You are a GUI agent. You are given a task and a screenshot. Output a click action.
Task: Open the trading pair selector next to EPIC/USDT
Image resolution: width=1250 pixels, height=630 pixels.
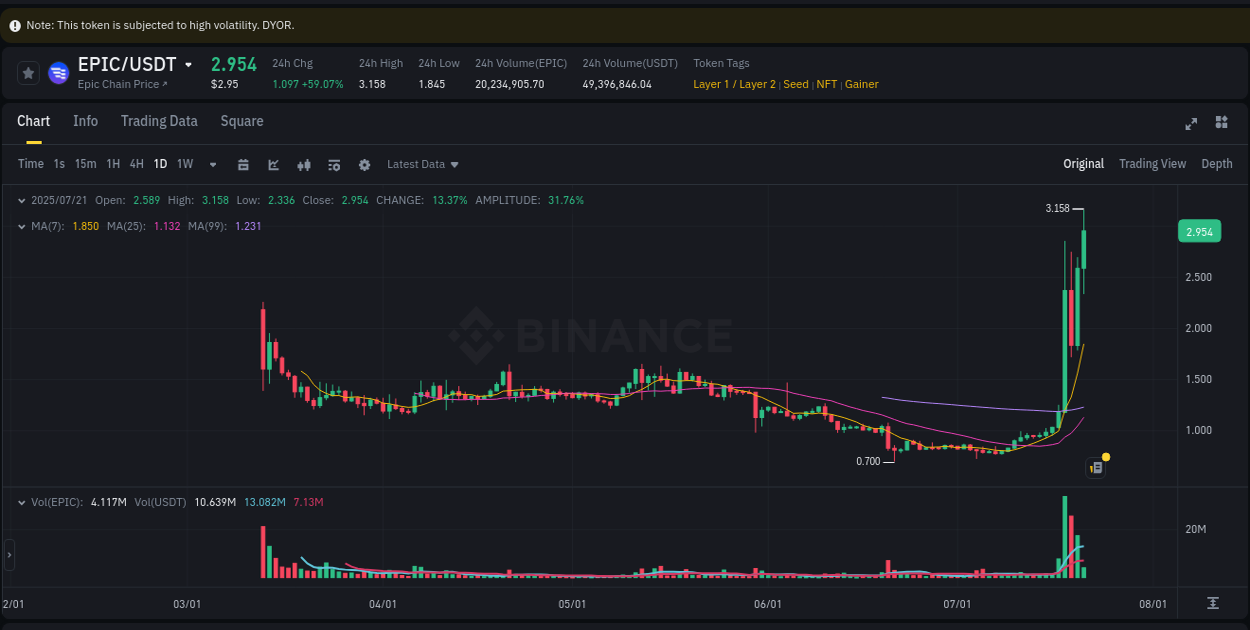coord(190,64)
